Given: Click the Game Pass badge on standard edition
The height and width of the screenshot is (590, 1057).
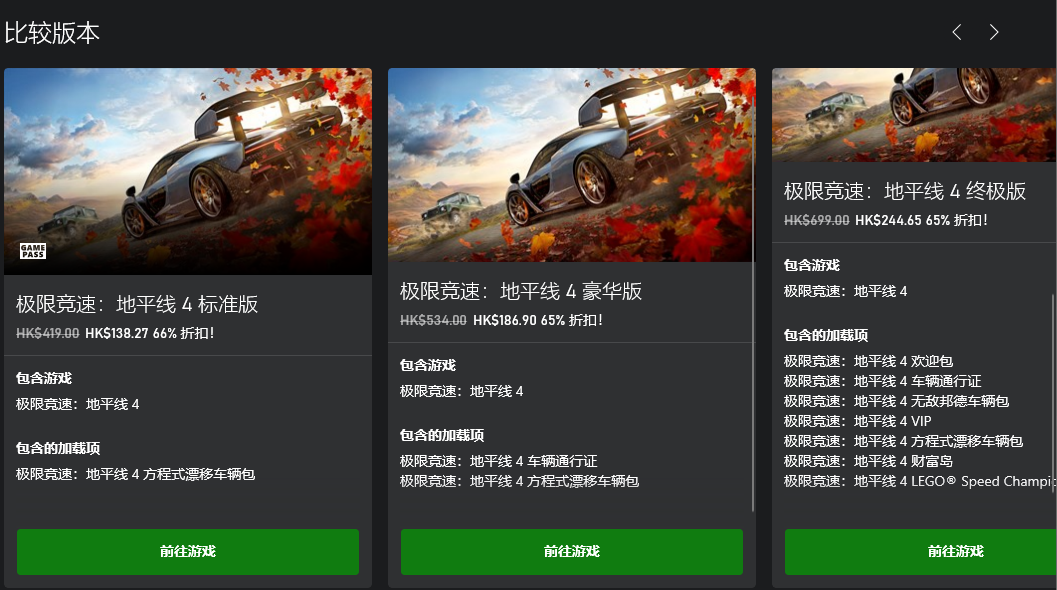Looking at the screenshot, I should (32, 252).
